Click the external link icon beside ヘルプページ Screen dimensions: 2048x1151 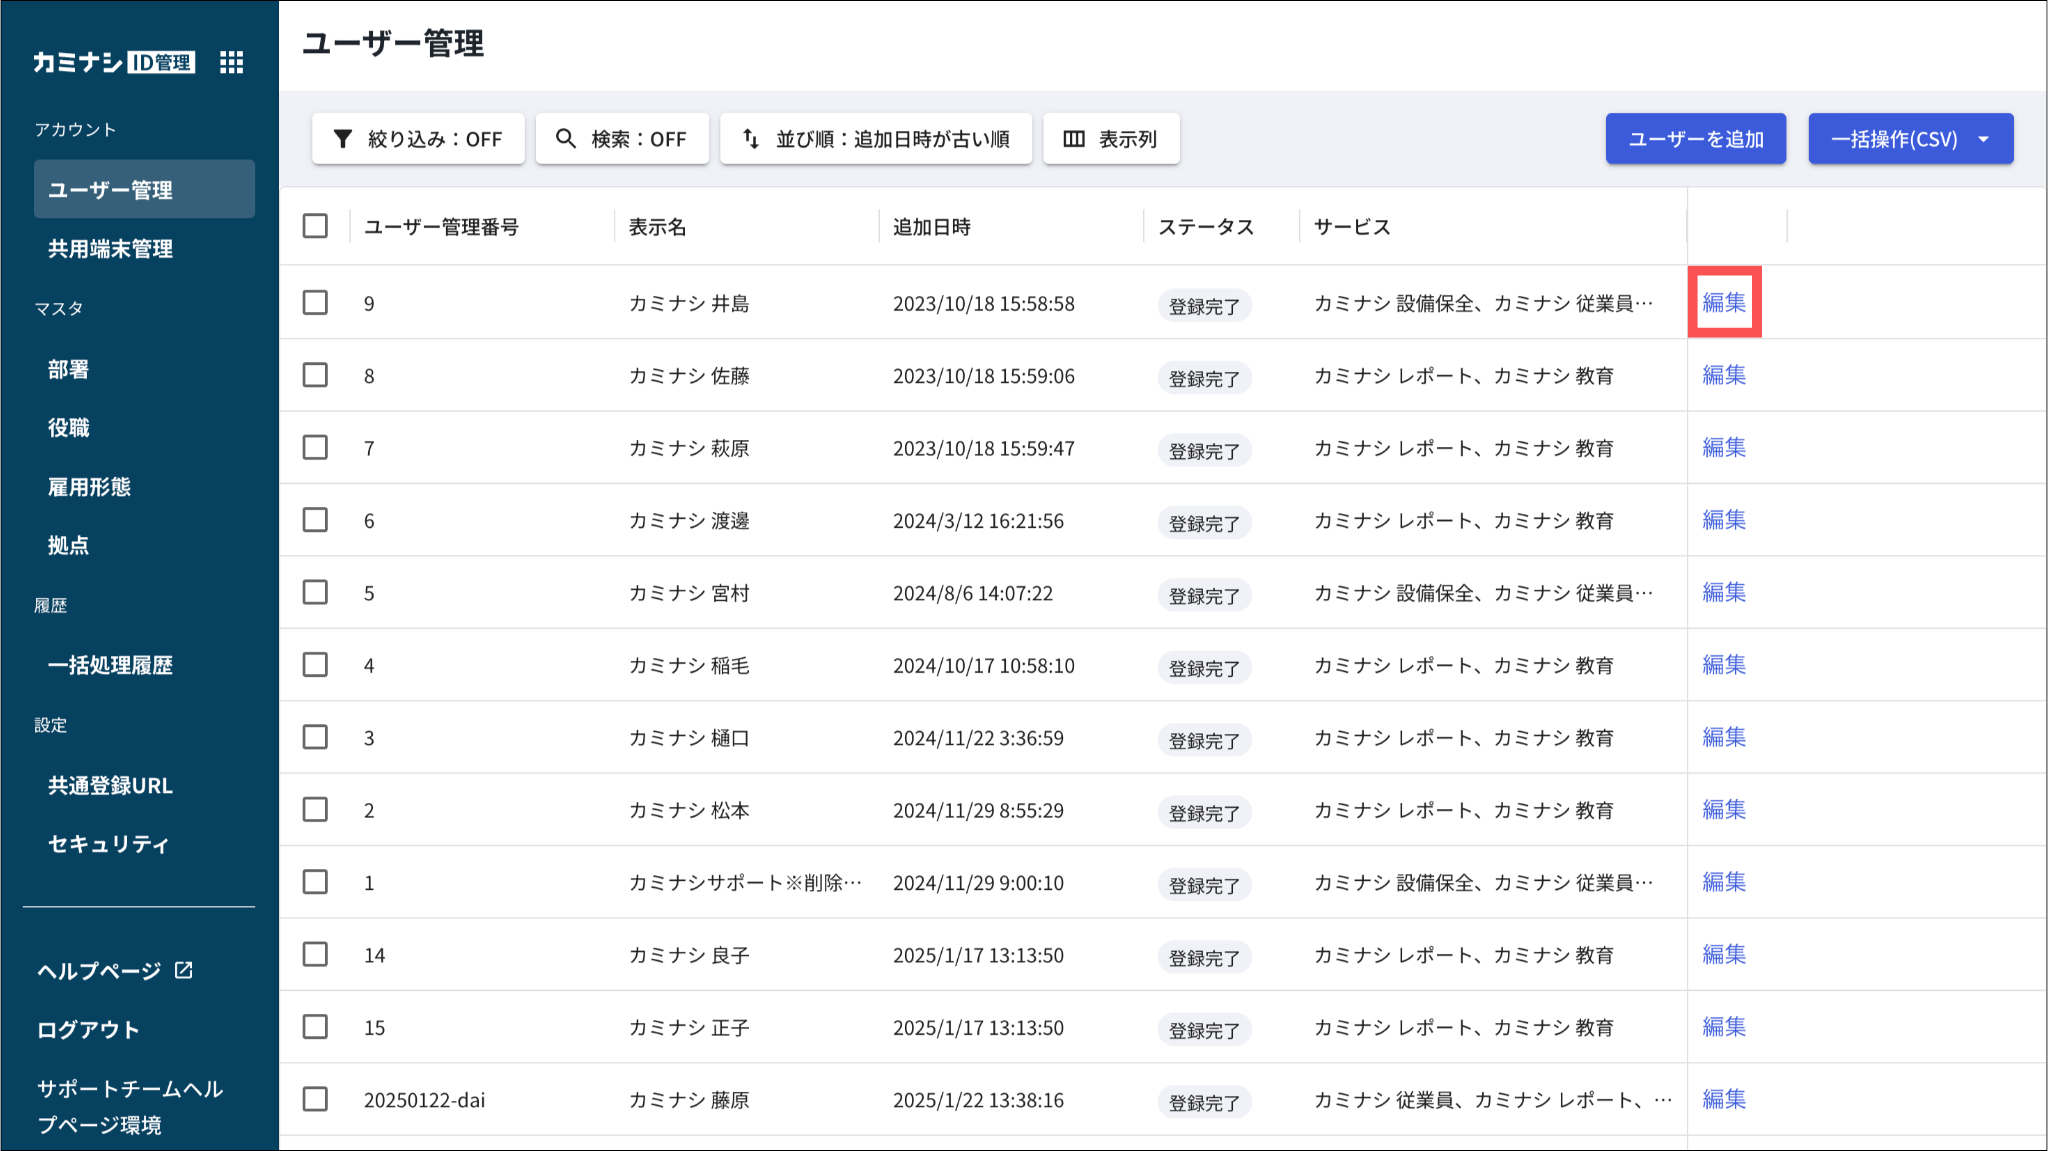184,970
